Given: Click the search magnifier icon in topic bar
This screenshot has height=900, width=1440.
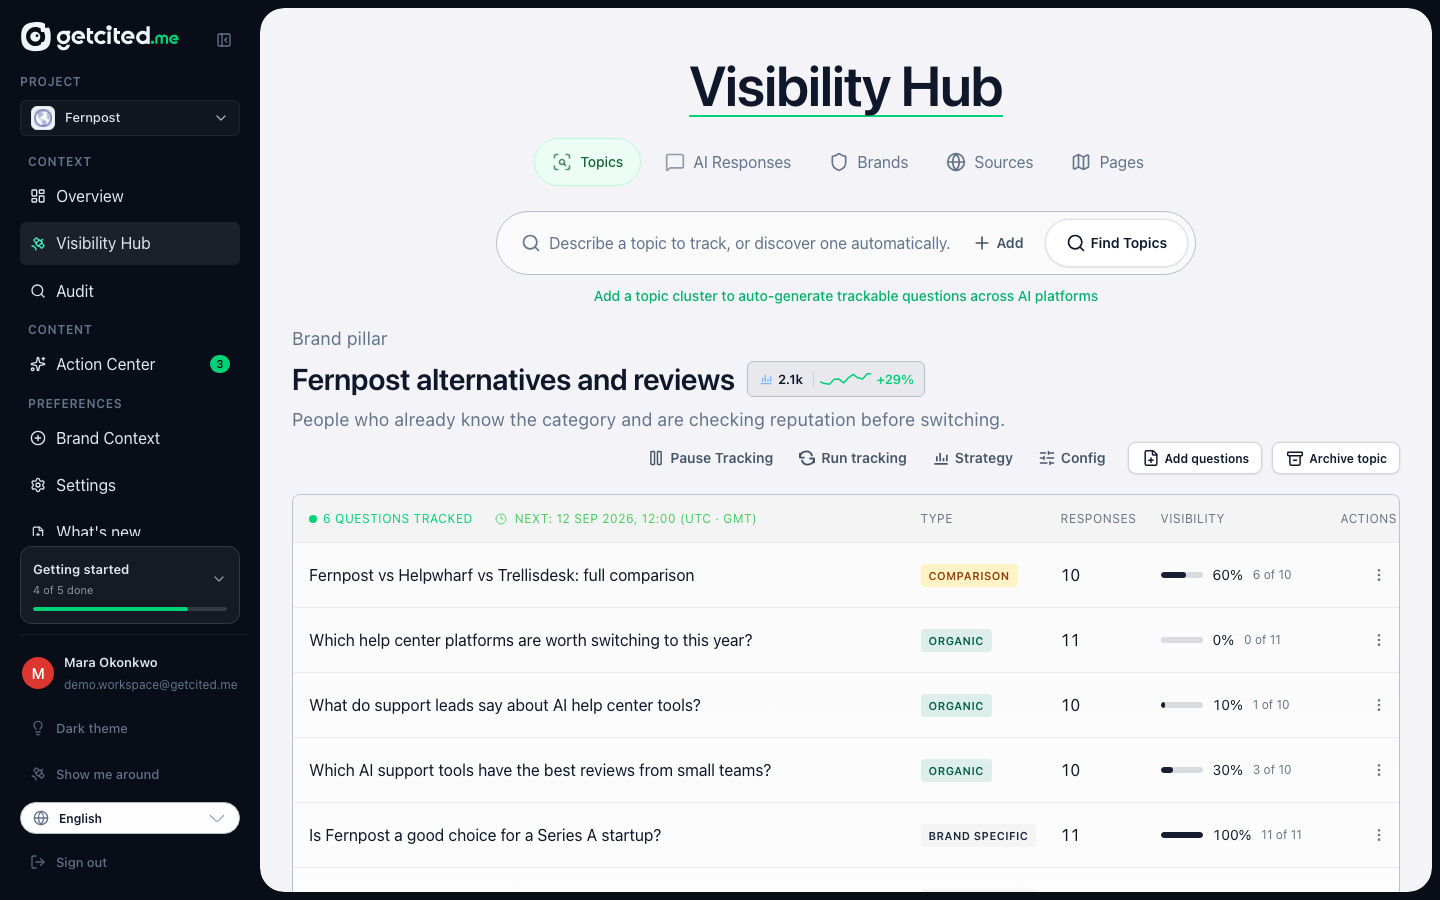Looking at the screenshot, I should point(531,243).
